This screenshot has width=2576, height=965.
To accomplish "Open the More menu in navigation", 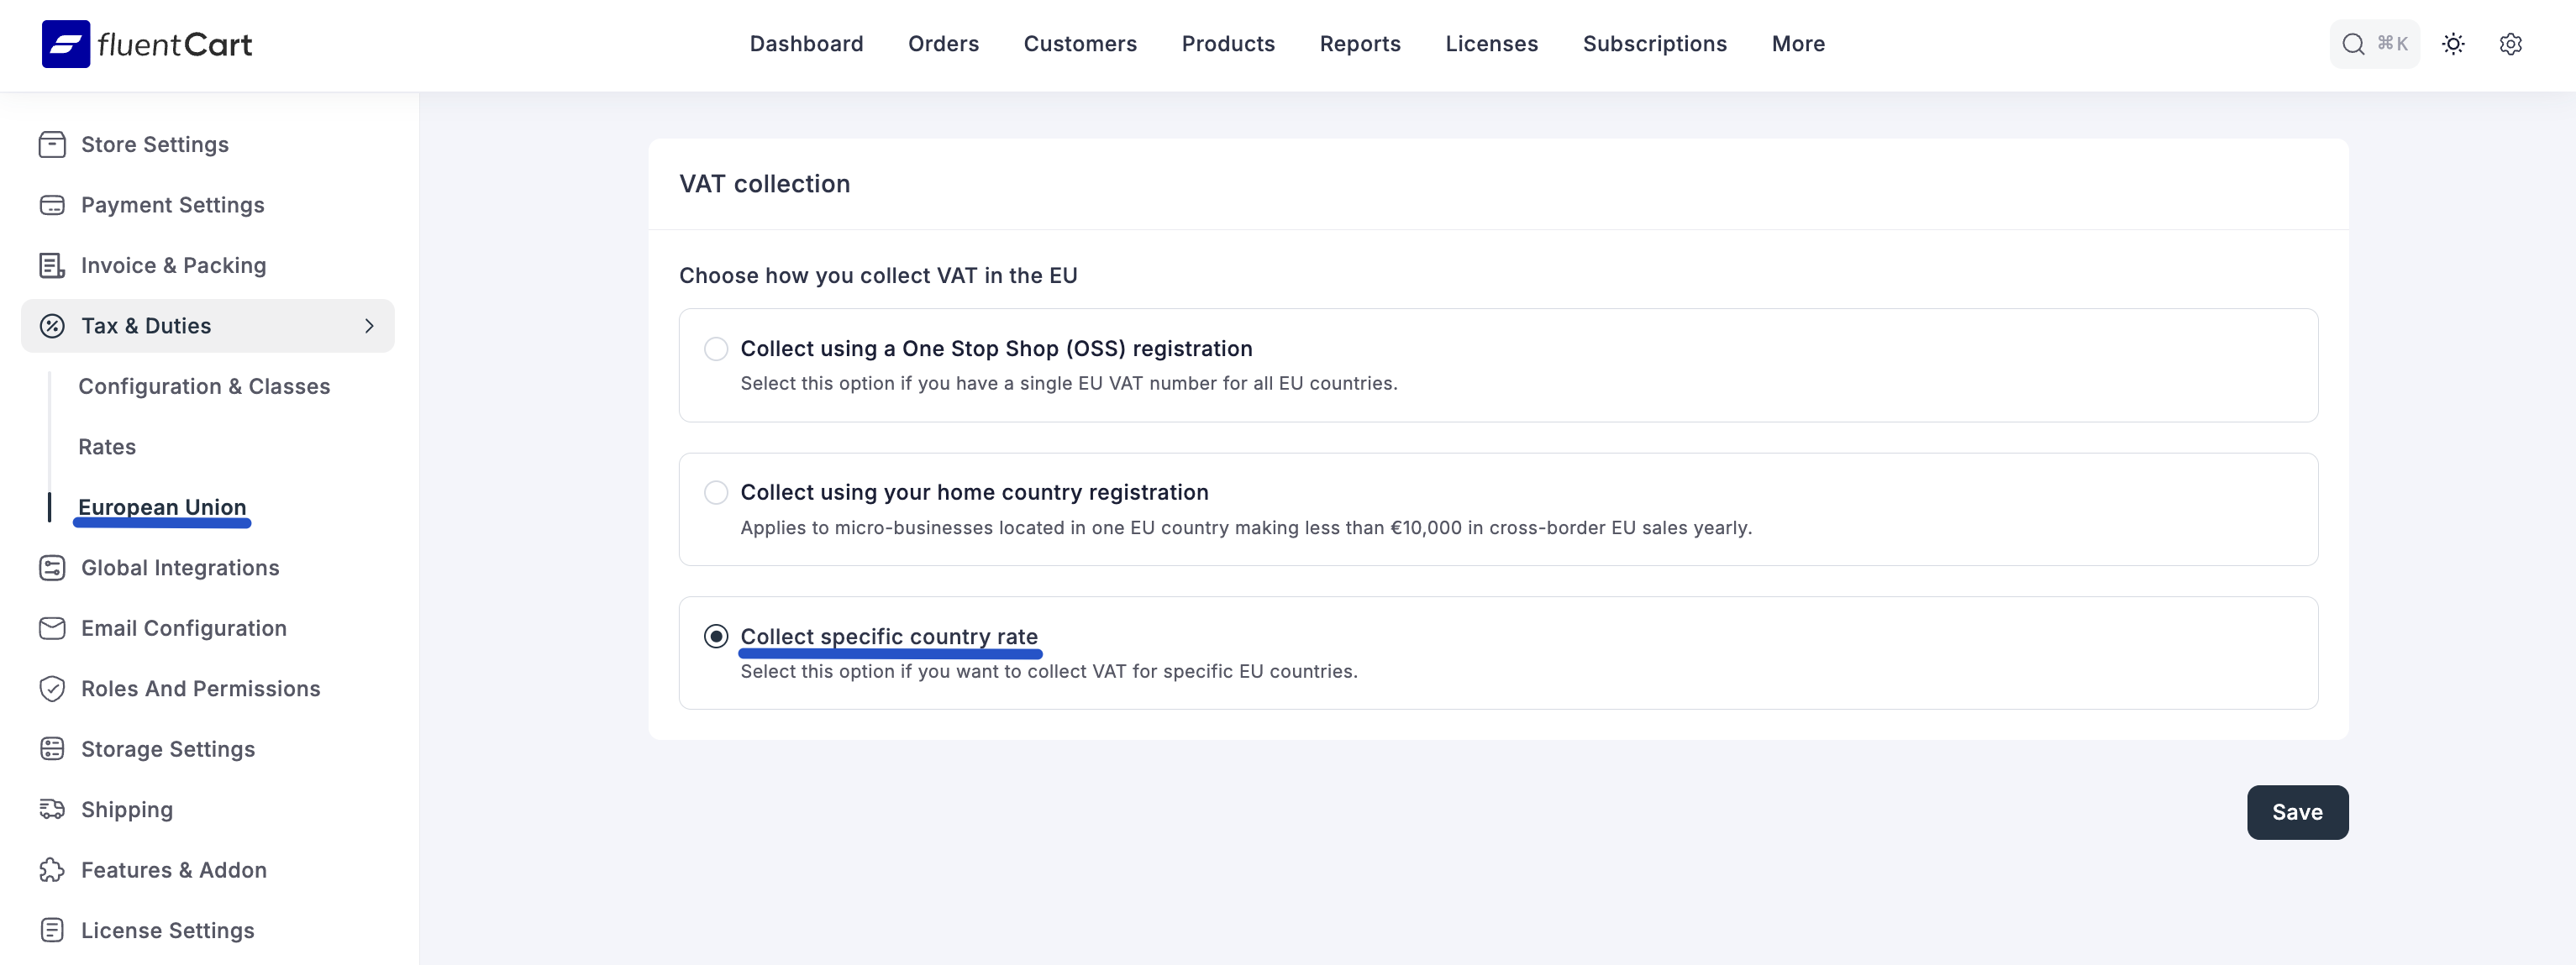I will point(1798,44).
